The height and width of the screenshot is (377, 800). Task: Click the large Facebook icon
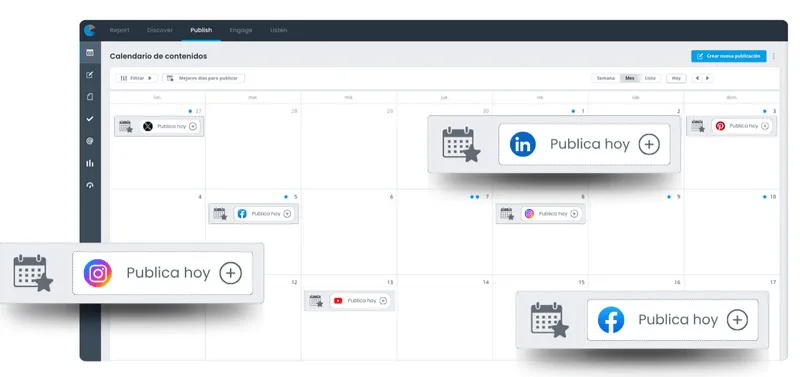pyautogui.click(x=611, y=320)
